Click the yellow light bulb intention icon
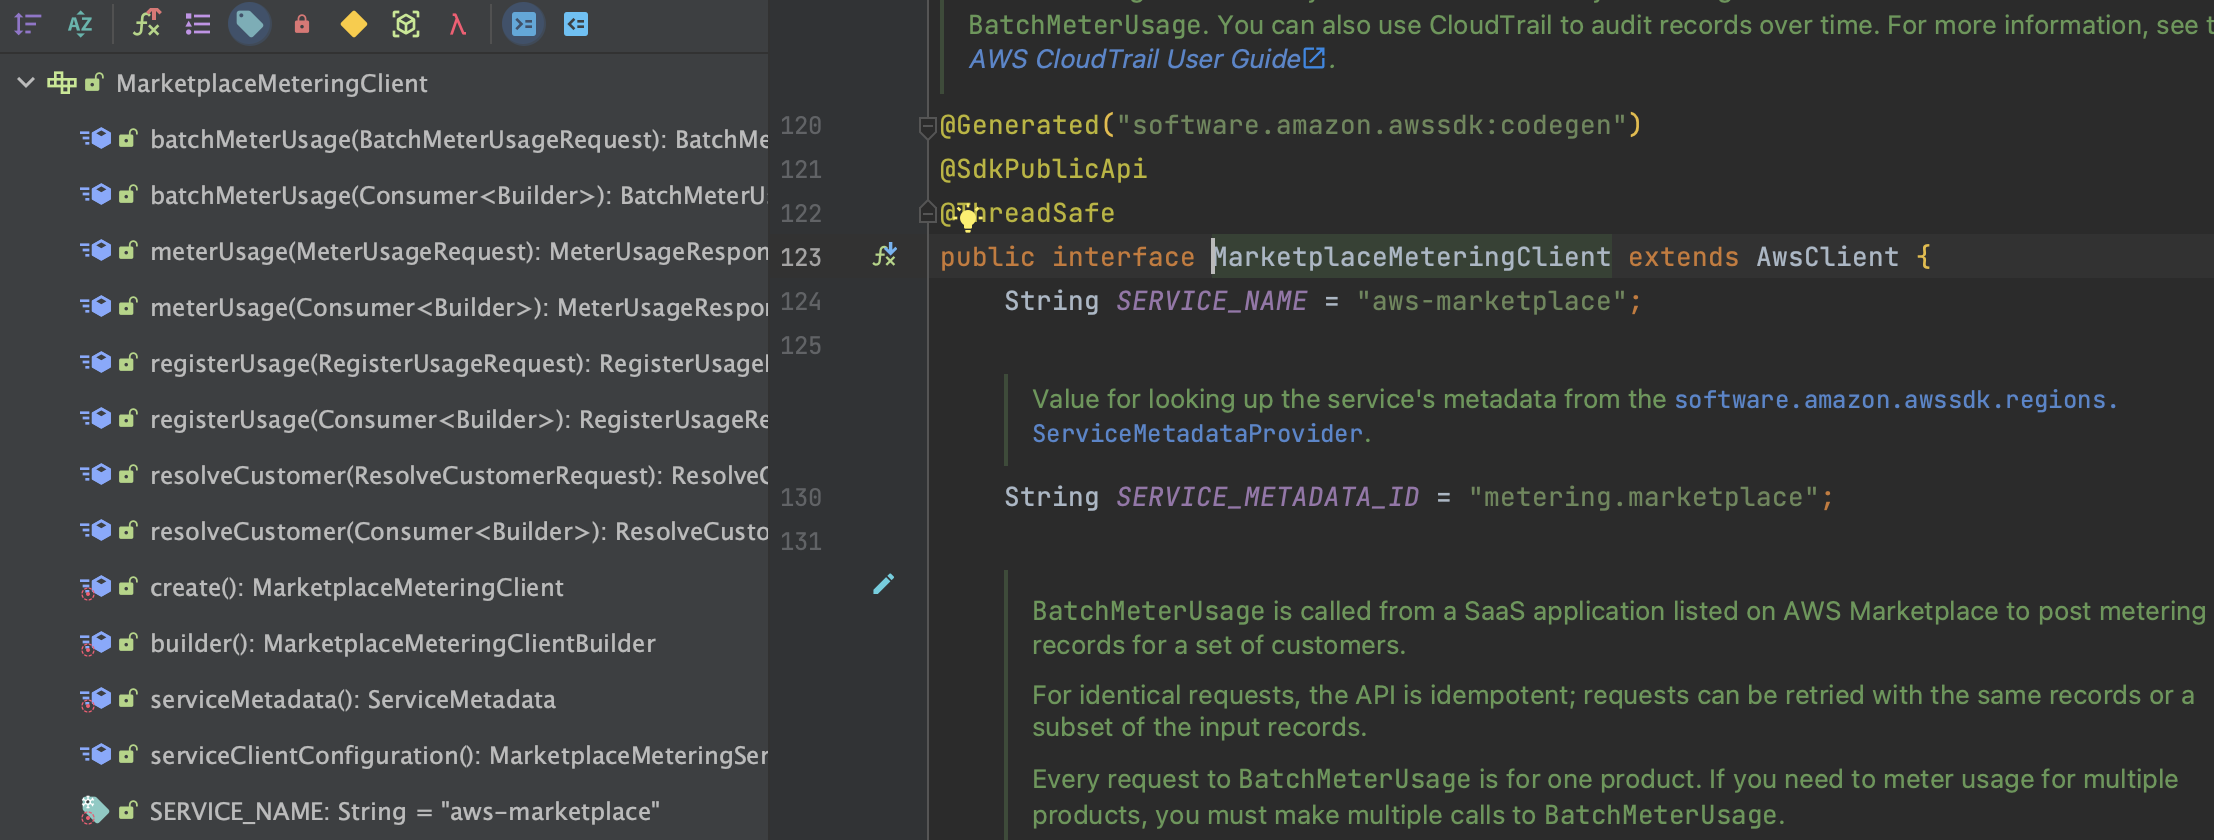Viewport: 2214px width, 840px height. [967, 219]
